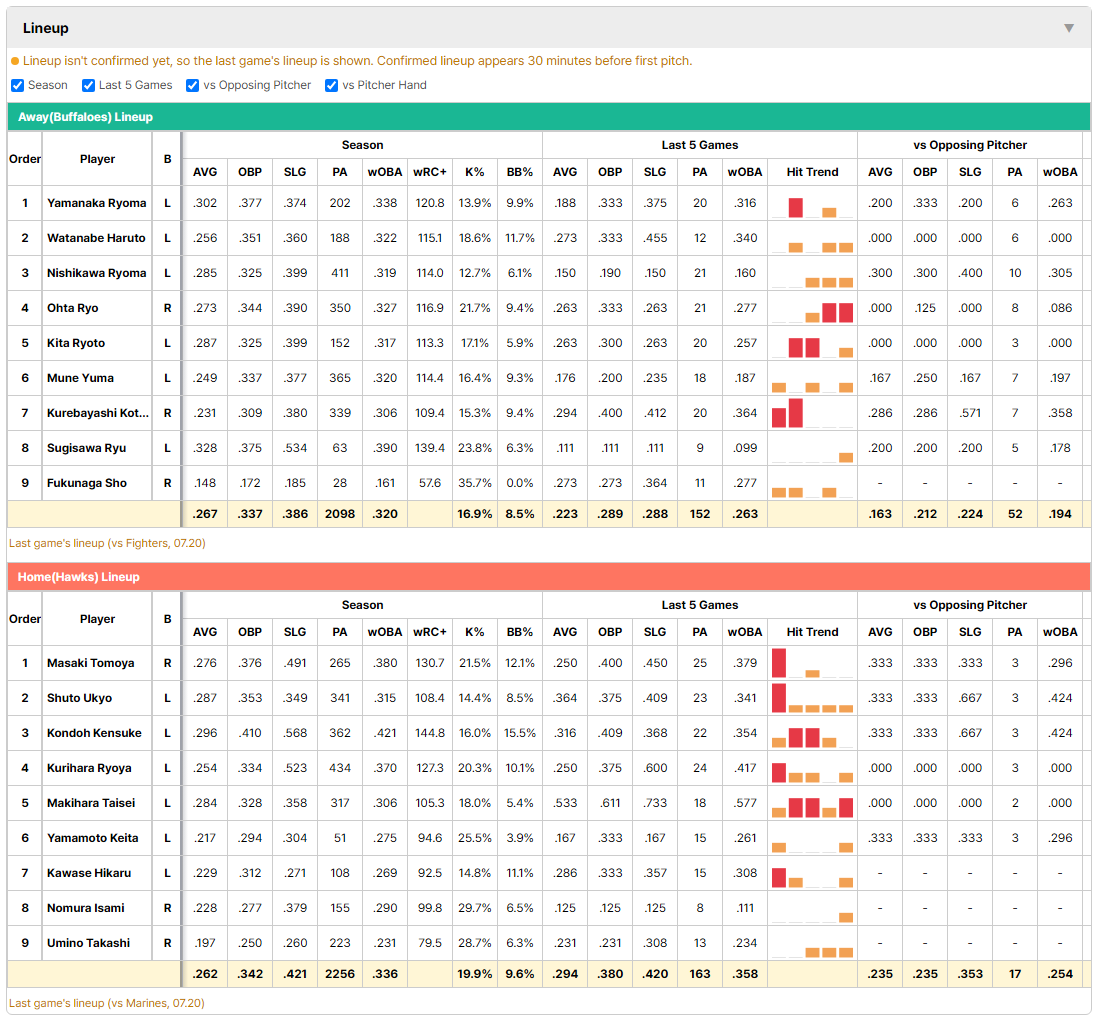View Ohta Ryo's hit trend bars

[812, 309]
